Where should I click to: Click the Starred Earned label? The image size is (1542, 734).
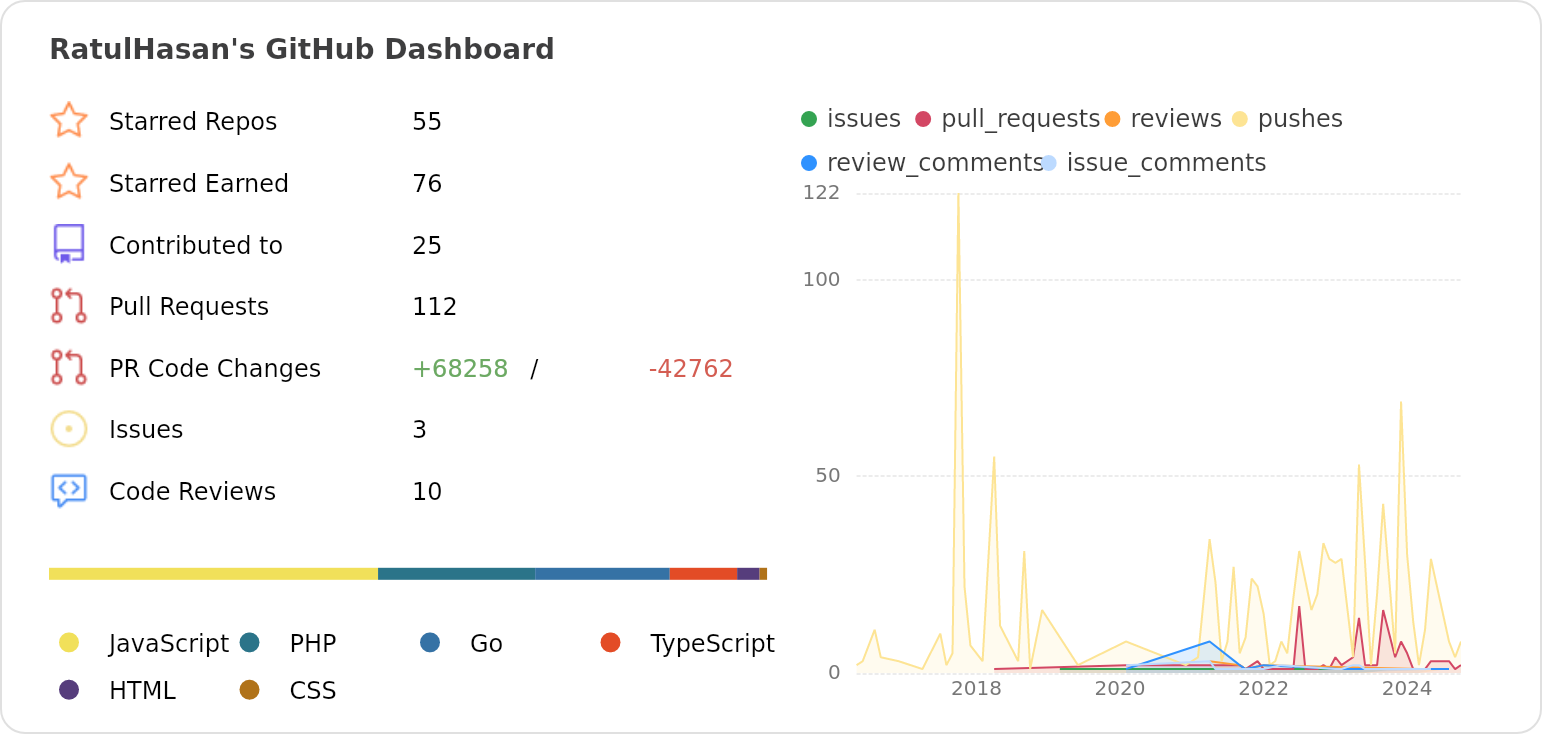199,184
